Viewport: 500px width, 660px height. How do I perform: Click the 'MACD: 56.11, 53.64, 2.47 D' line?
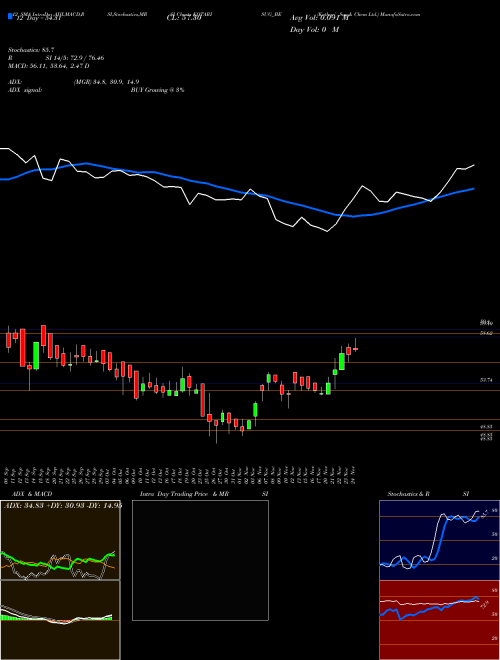48,66
